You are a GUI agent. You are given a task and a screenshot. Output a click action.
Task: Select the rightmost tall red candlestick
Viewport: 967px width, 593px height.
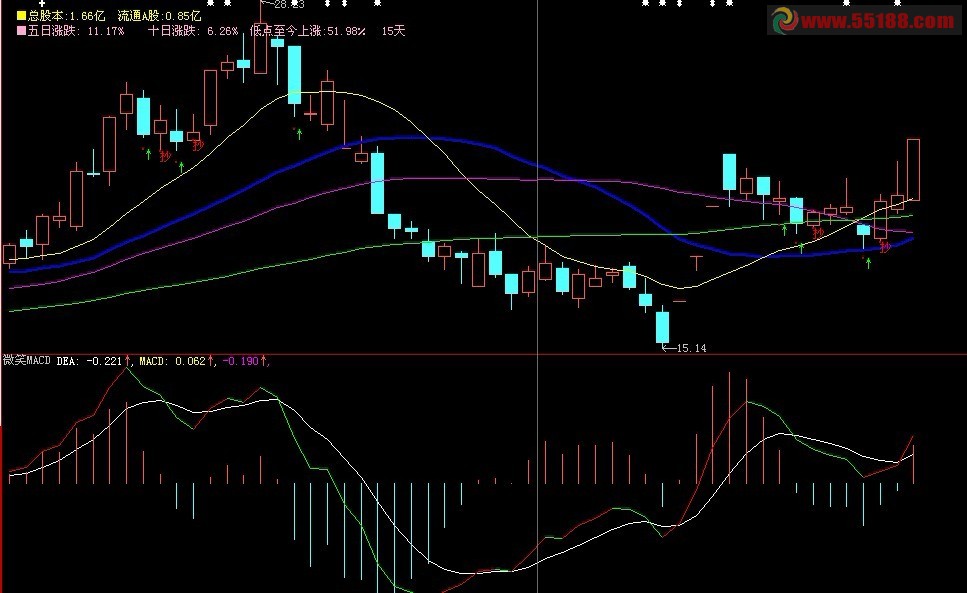[913, 170]
